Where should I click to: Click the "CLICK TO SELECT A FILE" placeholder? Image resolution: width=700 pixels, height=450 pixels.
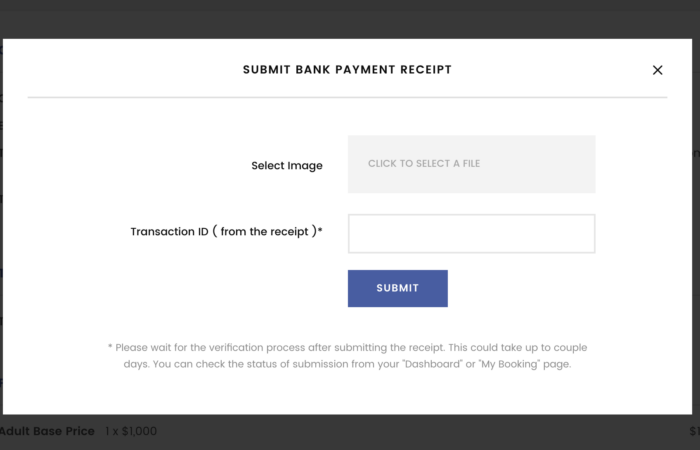pyautogui.click(x=424, y=164)
